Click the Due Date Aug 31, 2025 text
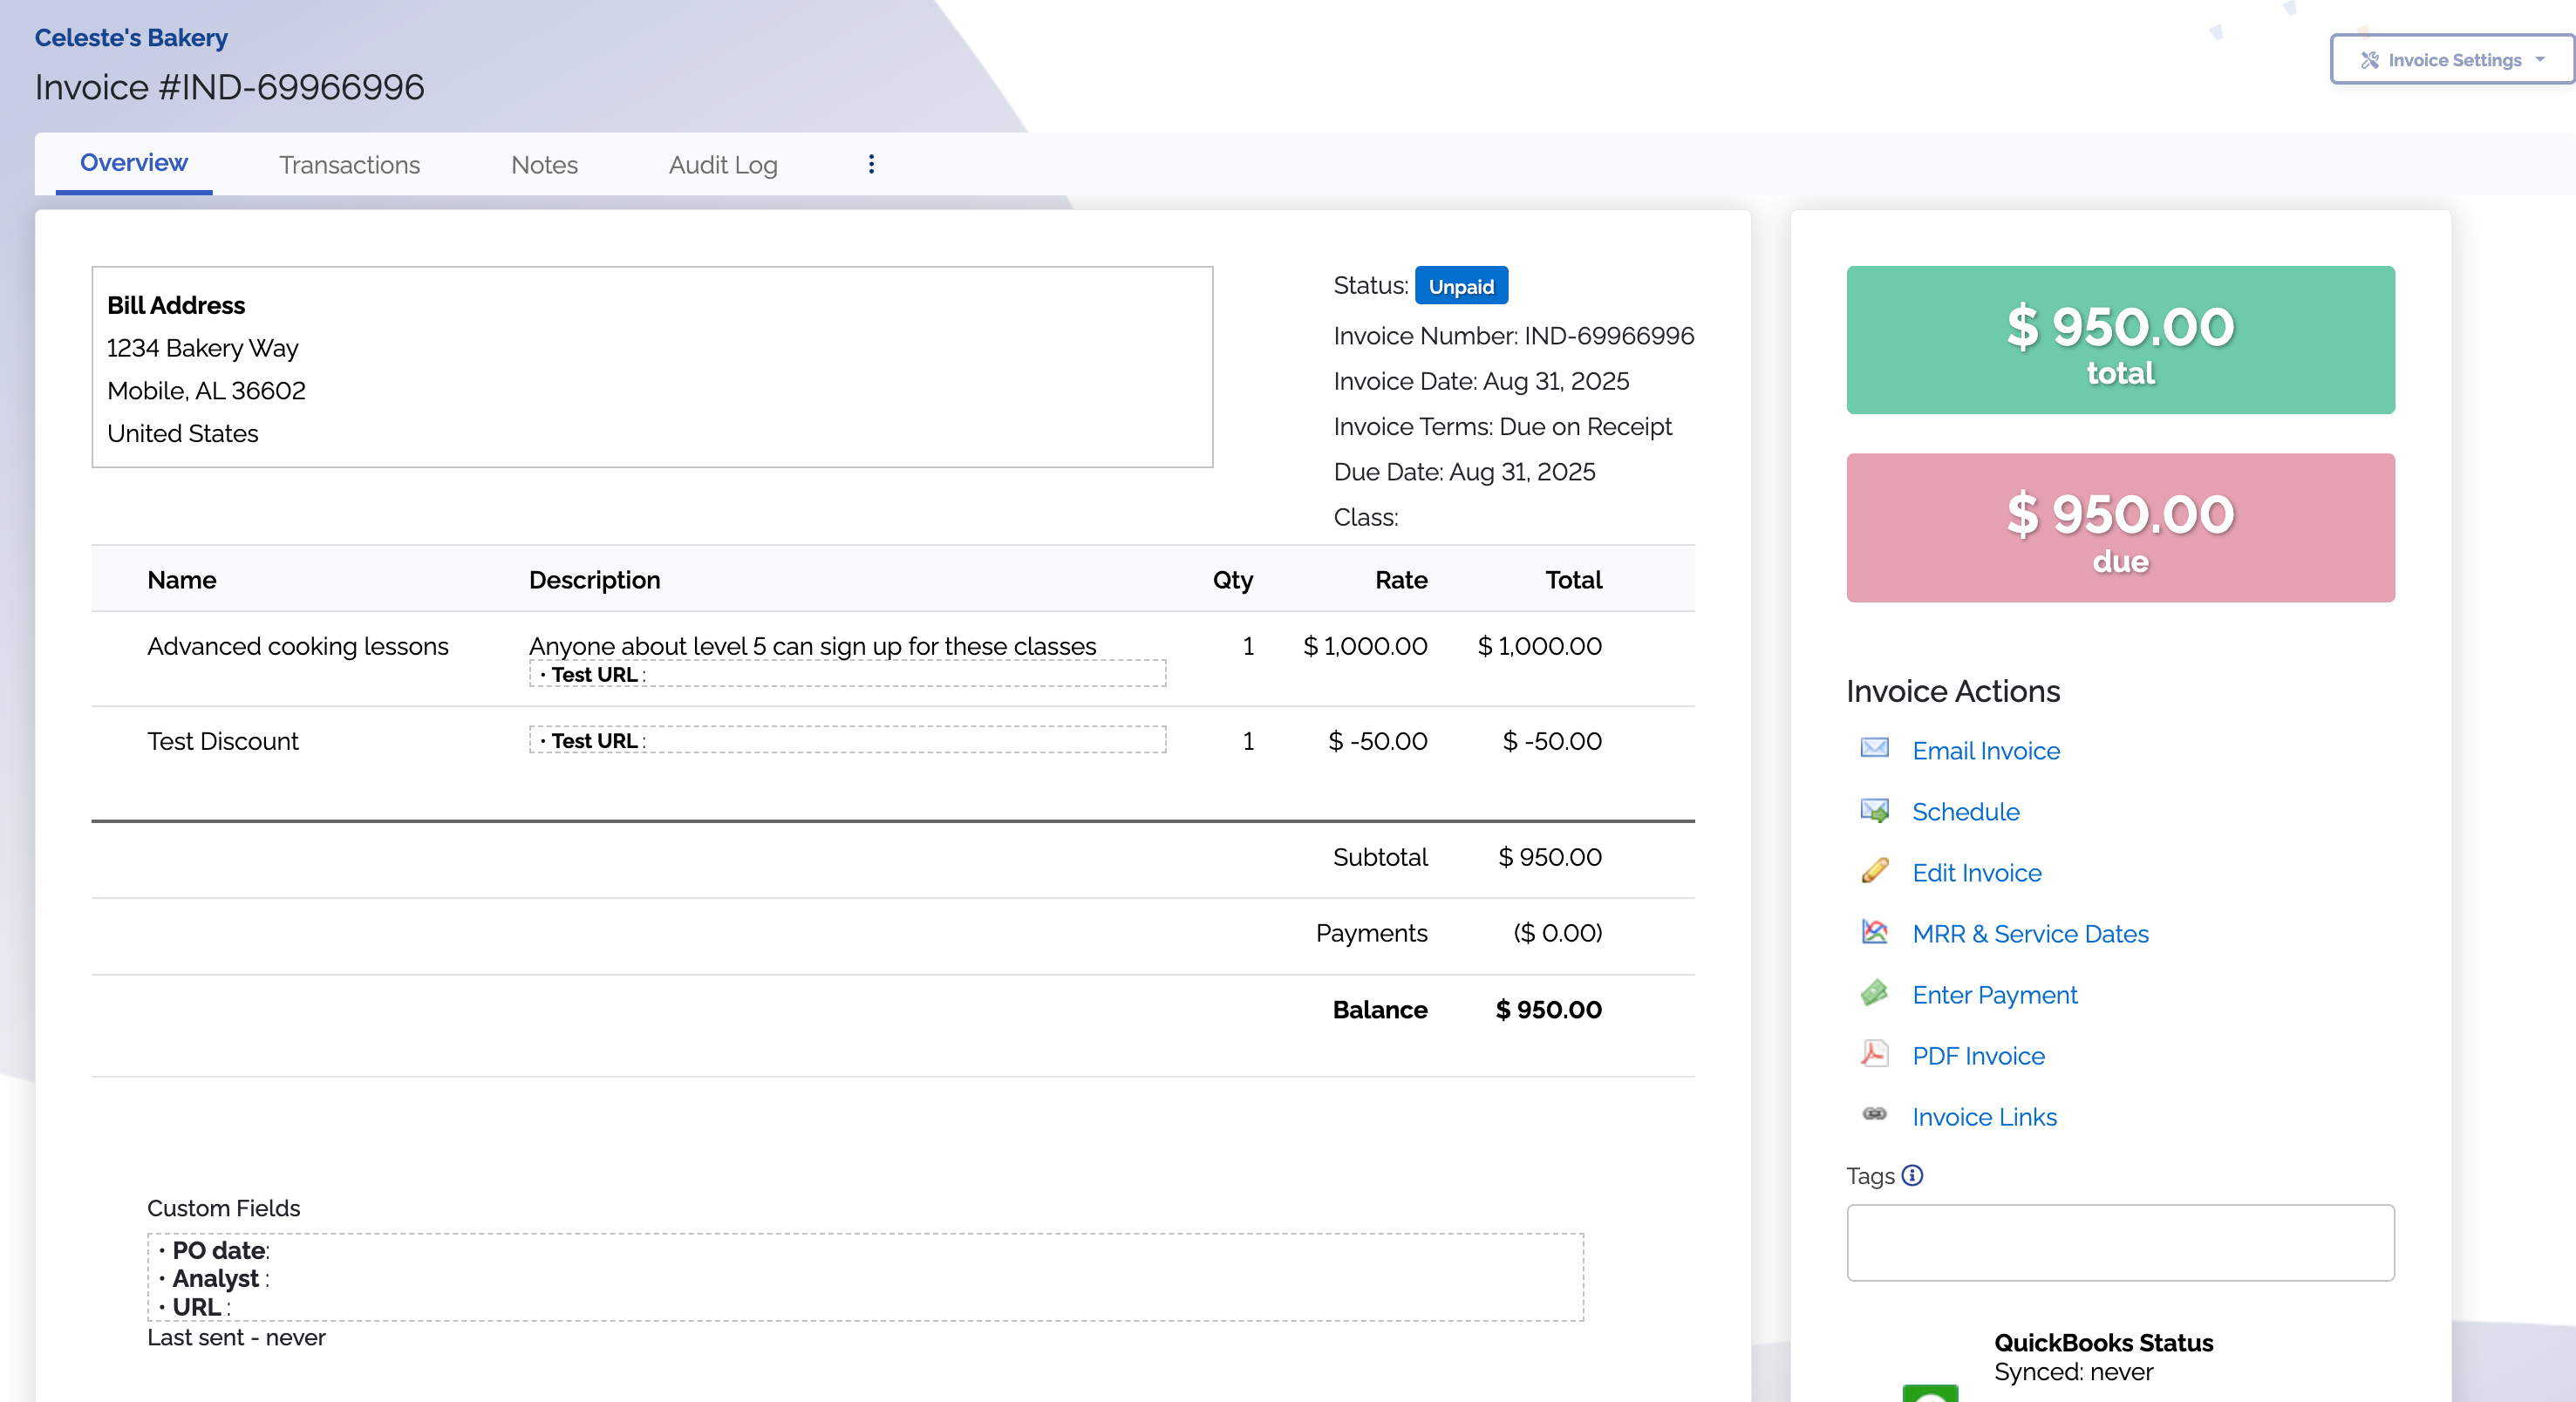 [1464, 472]
